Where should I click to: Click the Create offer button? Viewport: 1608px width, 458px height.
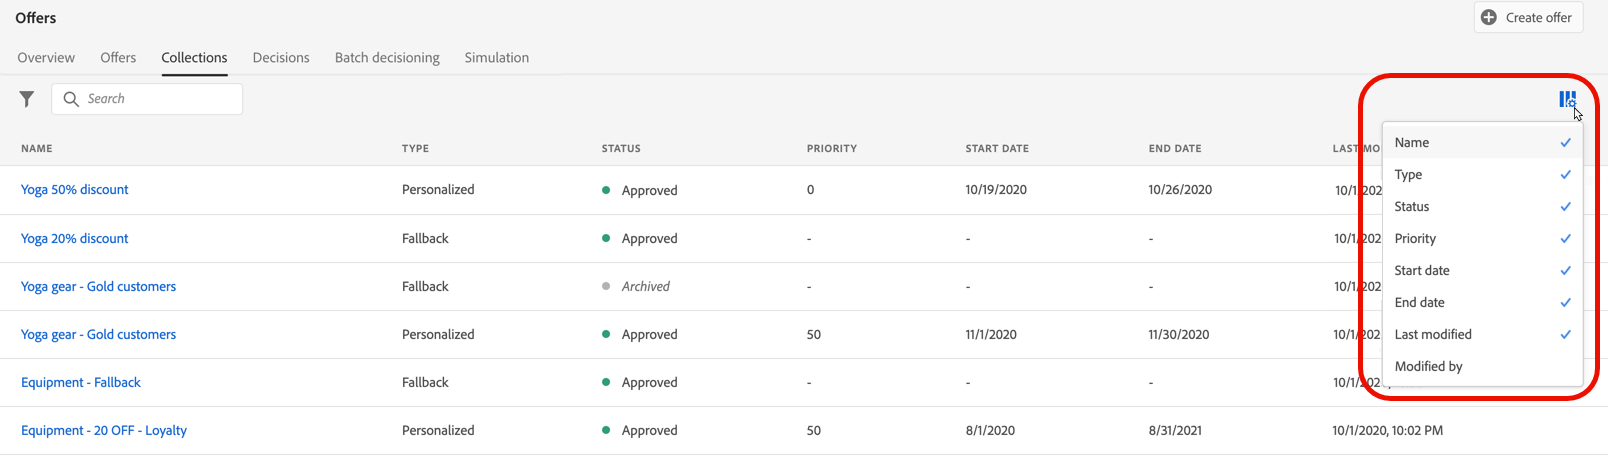point(1528,17)
